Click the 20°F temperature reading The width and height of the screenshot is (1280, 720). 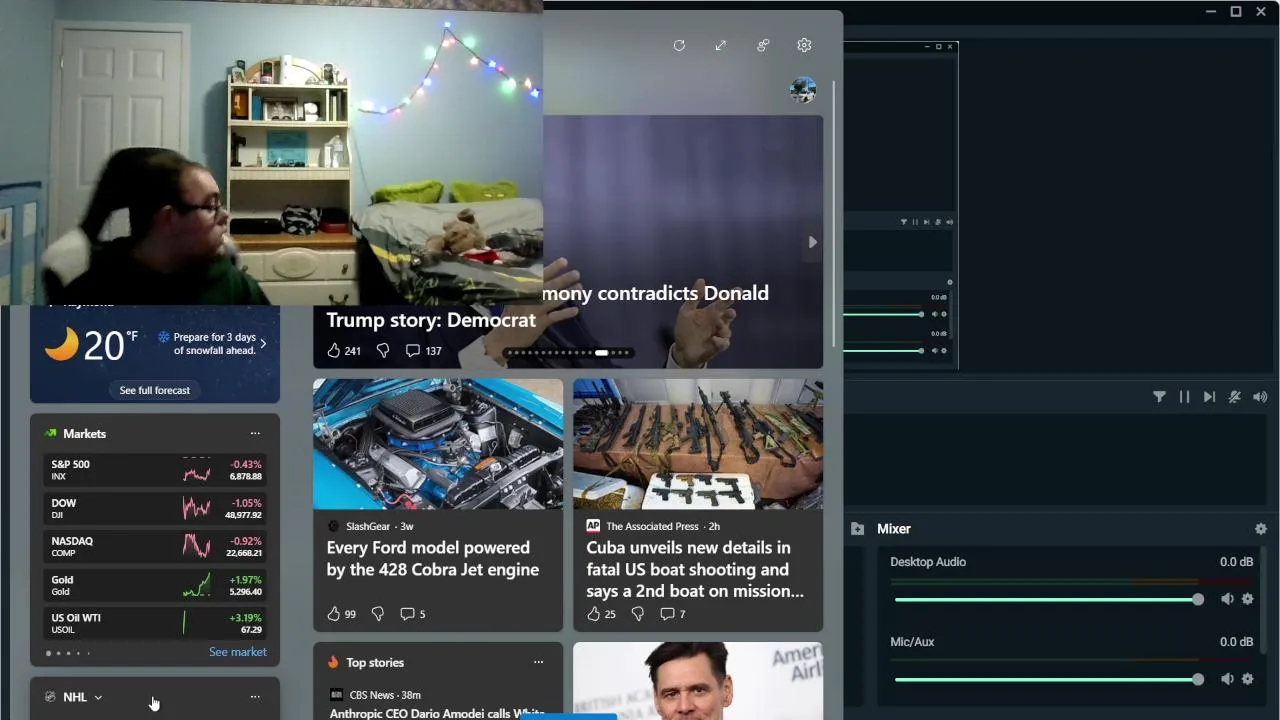[x=110, y=345]
